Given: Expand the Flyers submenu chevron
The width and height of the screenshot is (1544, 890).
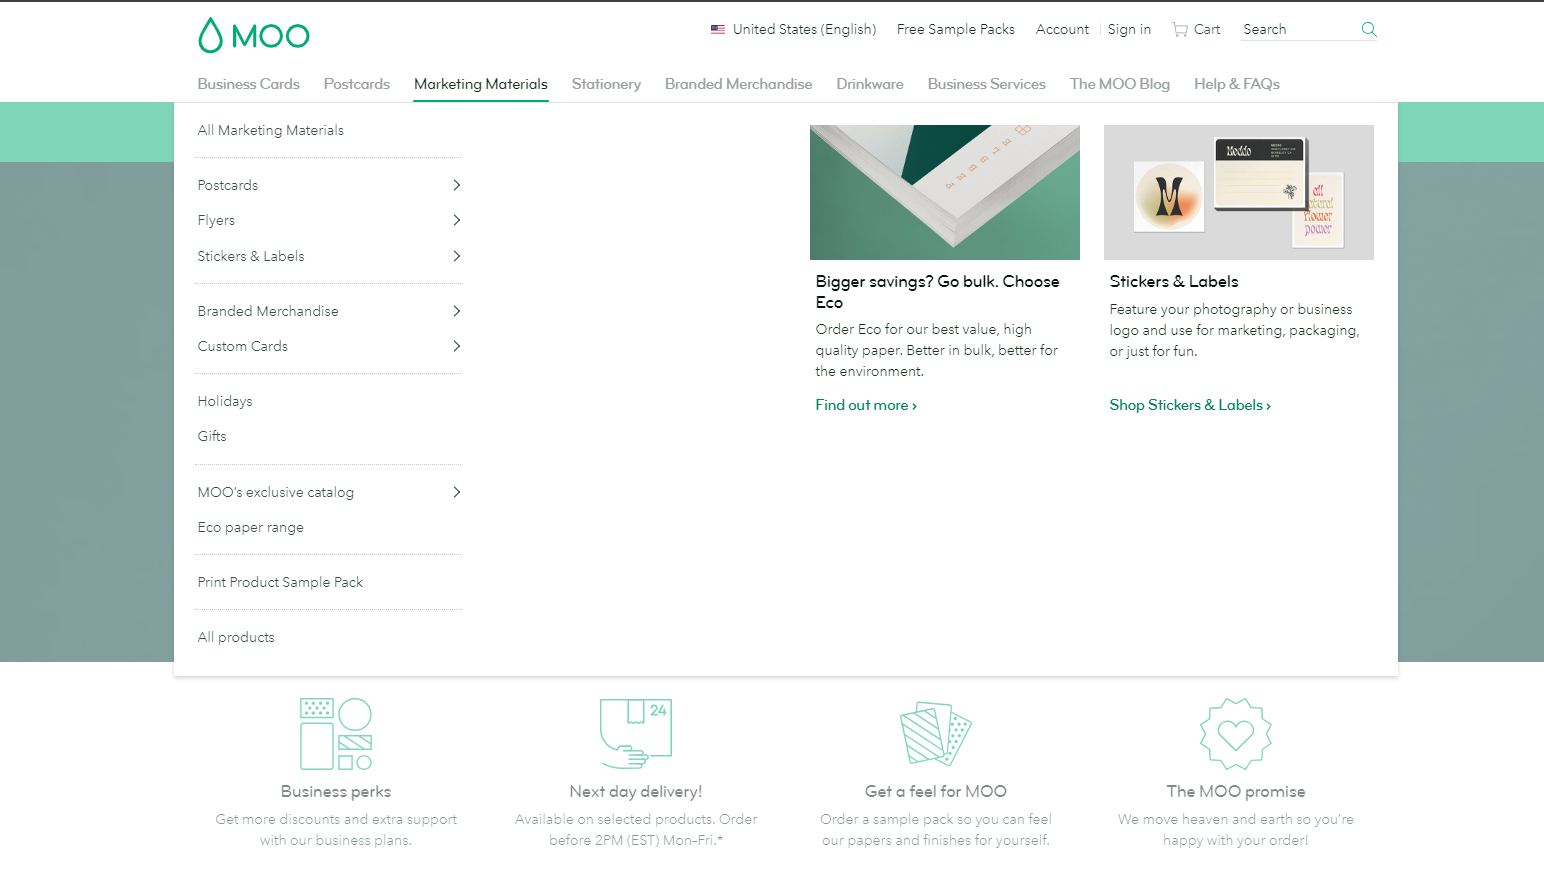Looking at the screenshot, I should click(456, 220).
